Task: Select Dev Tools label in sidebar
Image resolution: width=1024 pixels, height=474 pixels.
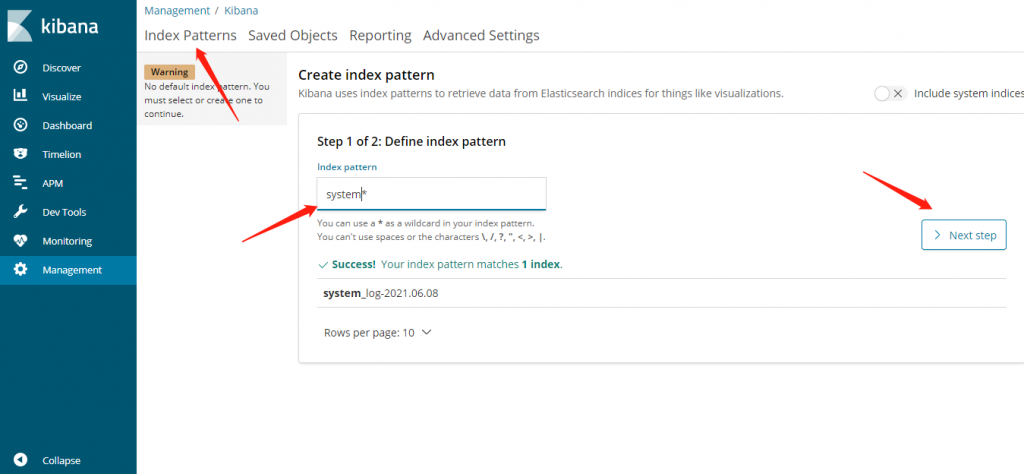Action: point(64,212)
